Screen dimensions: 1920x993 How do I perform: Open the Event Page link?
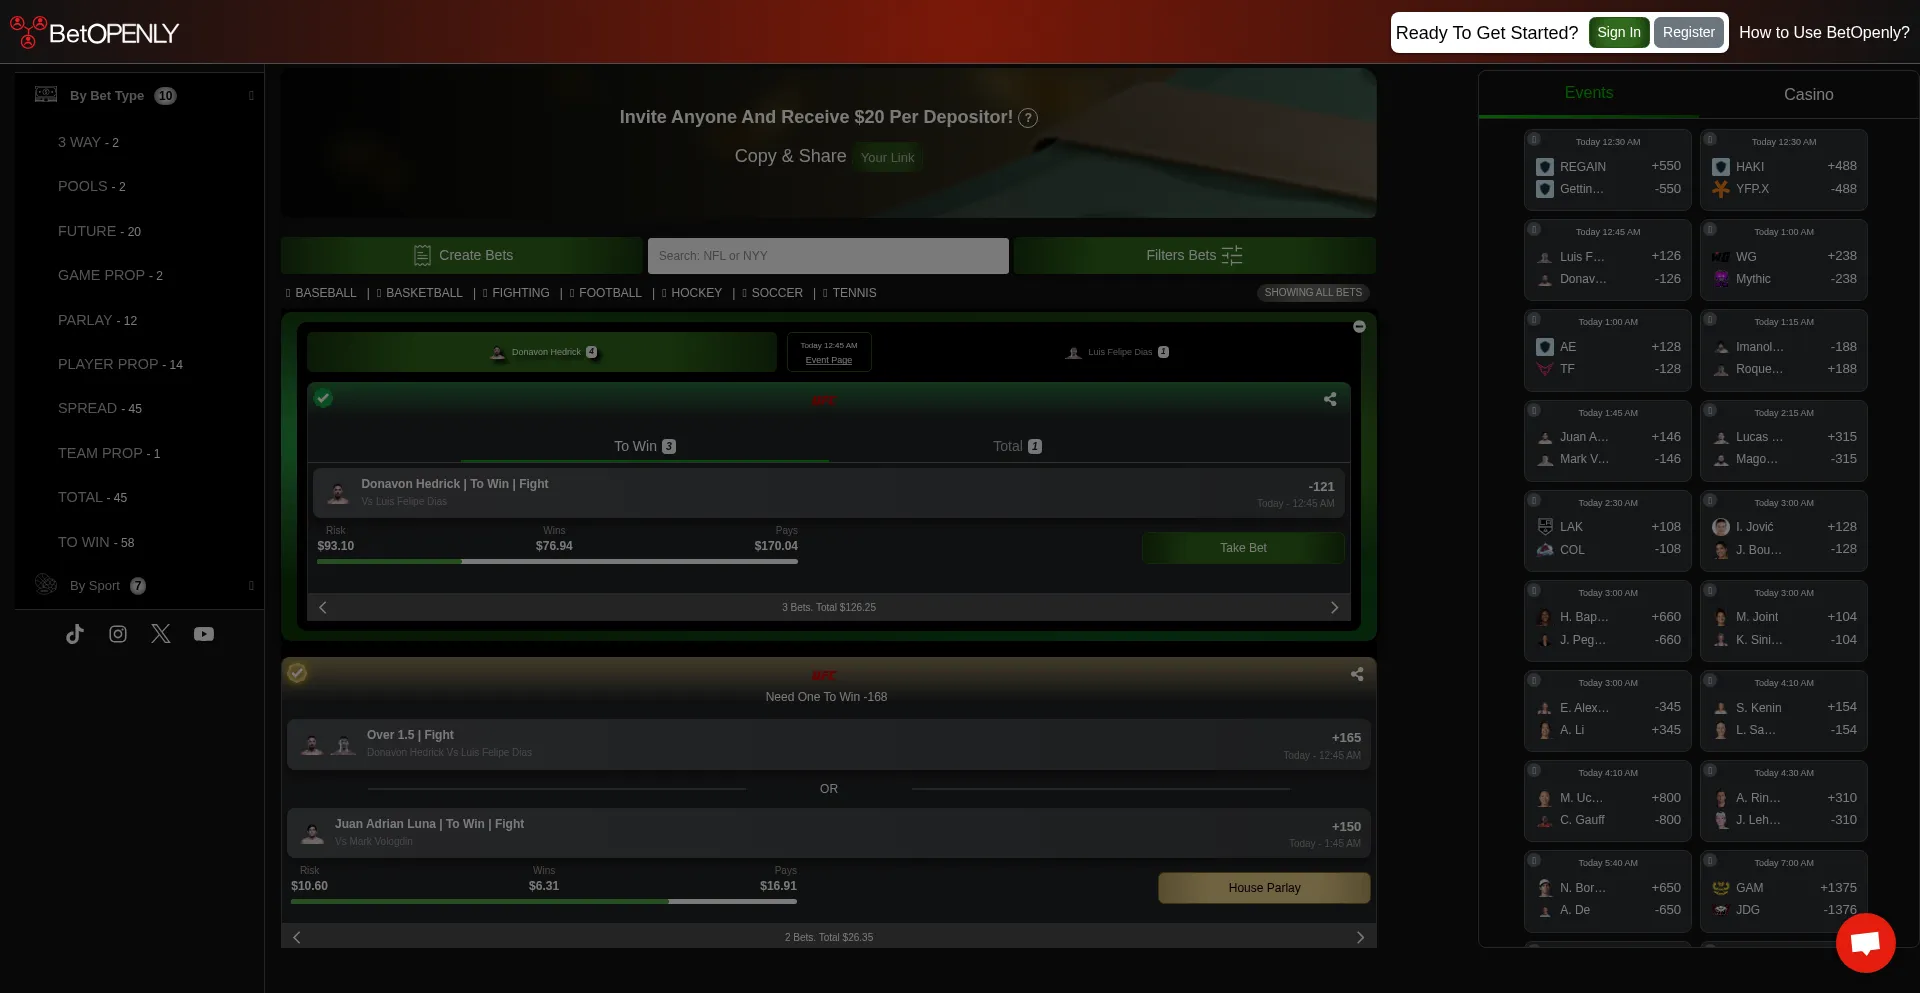829,360
